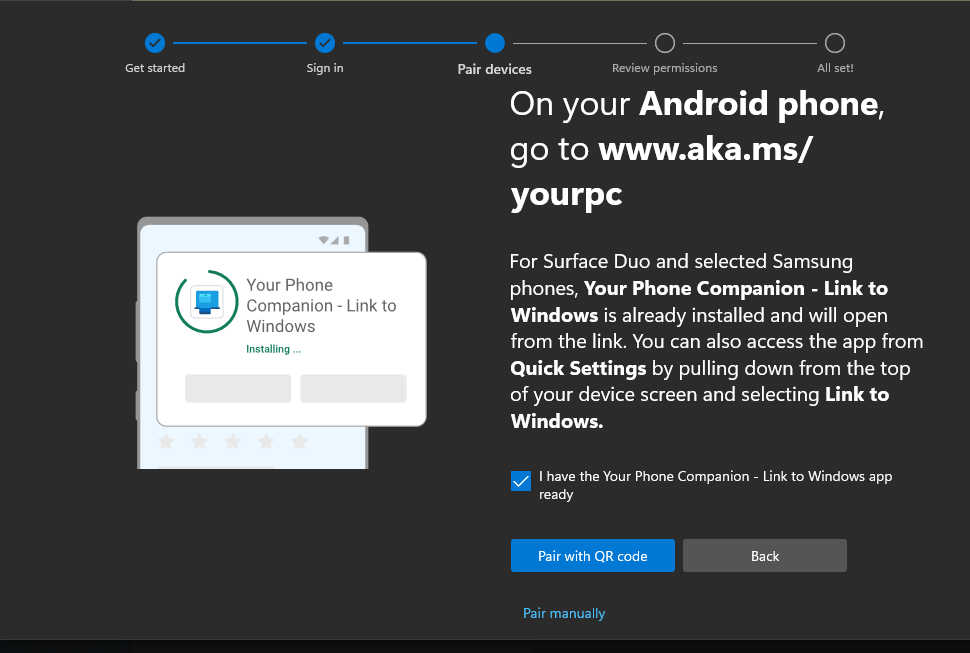Click the Get started step label

155,68
